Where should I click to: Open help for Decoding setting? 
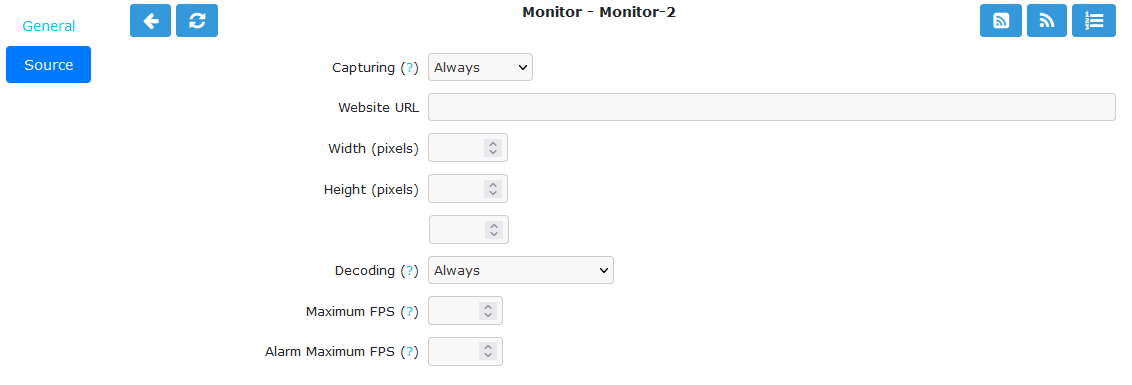point(409,270)
